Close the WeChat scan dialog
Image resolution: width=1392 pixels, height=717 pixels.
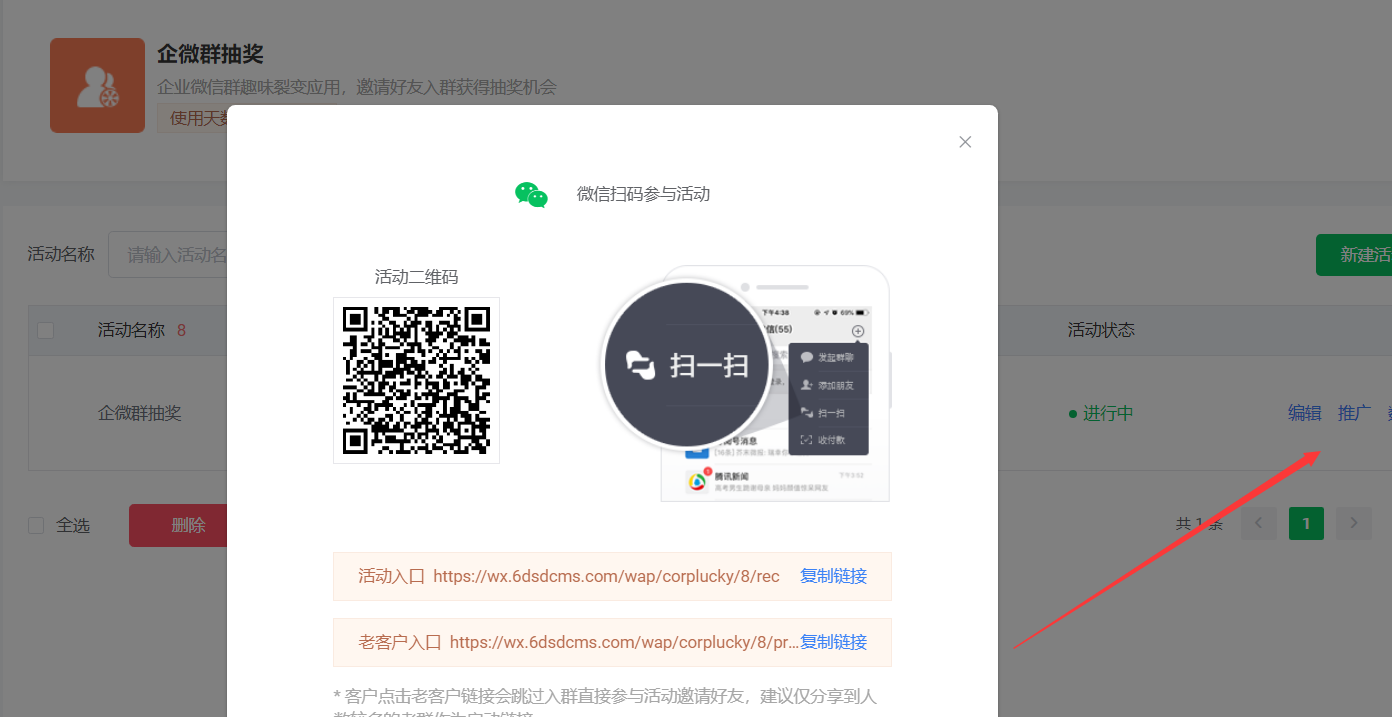click(965, 142)
